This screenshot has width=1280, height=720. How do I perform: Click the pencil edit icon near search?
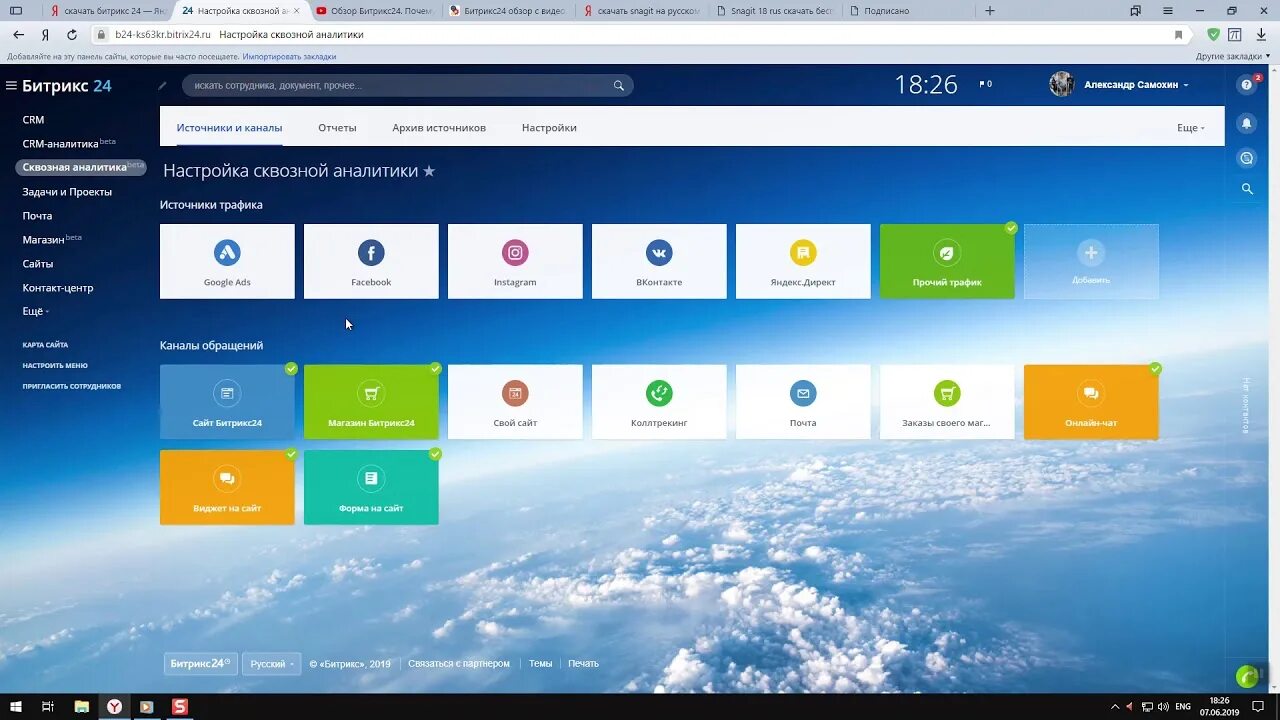[x=163, y=85]
